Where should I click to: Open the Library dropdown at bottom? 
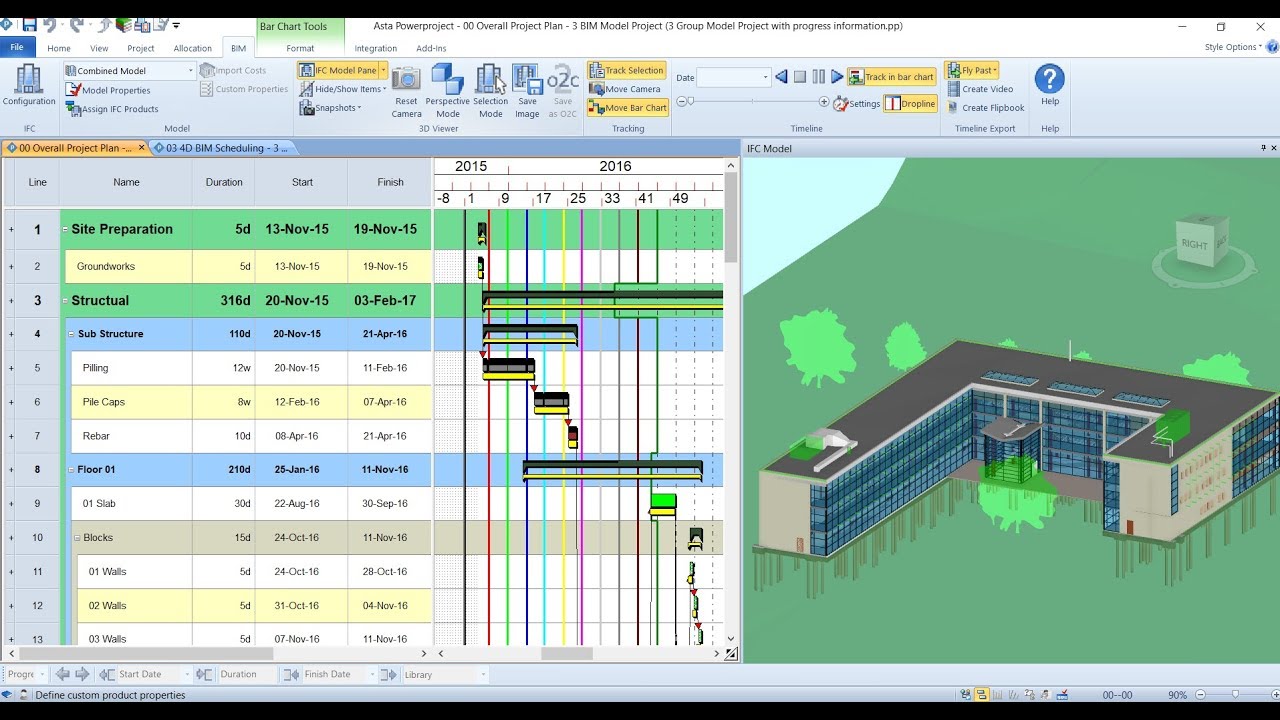pyautogui.click(x=483, y=674)
